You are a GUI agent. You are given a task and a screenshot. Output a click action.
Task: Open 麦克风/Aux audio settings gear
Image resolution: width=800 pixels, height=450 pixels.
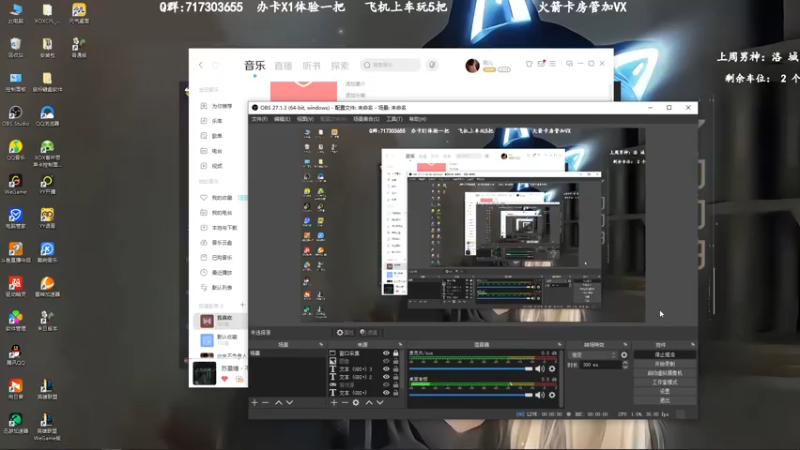point(552,368)
